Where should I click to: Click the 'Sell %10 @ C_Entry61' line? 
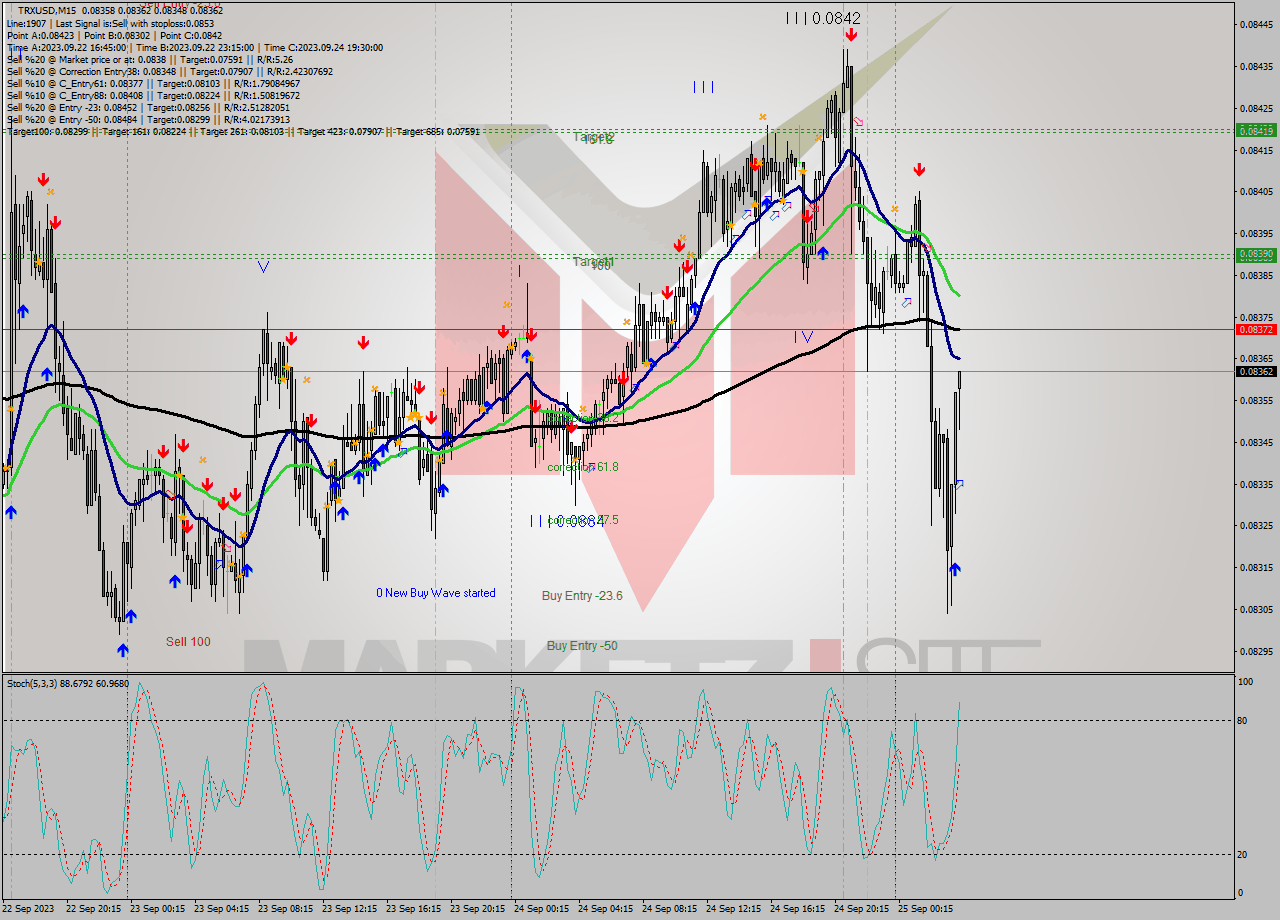pos(153,83)
